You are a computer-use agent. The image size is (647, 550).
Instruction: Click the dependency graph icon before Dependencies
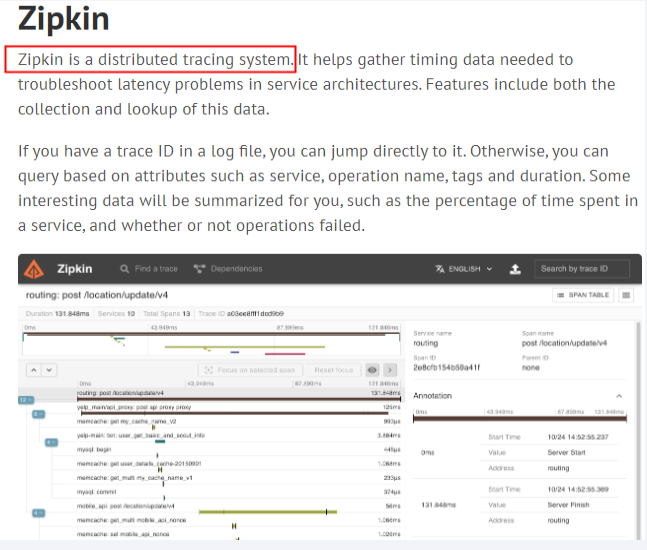199,269
